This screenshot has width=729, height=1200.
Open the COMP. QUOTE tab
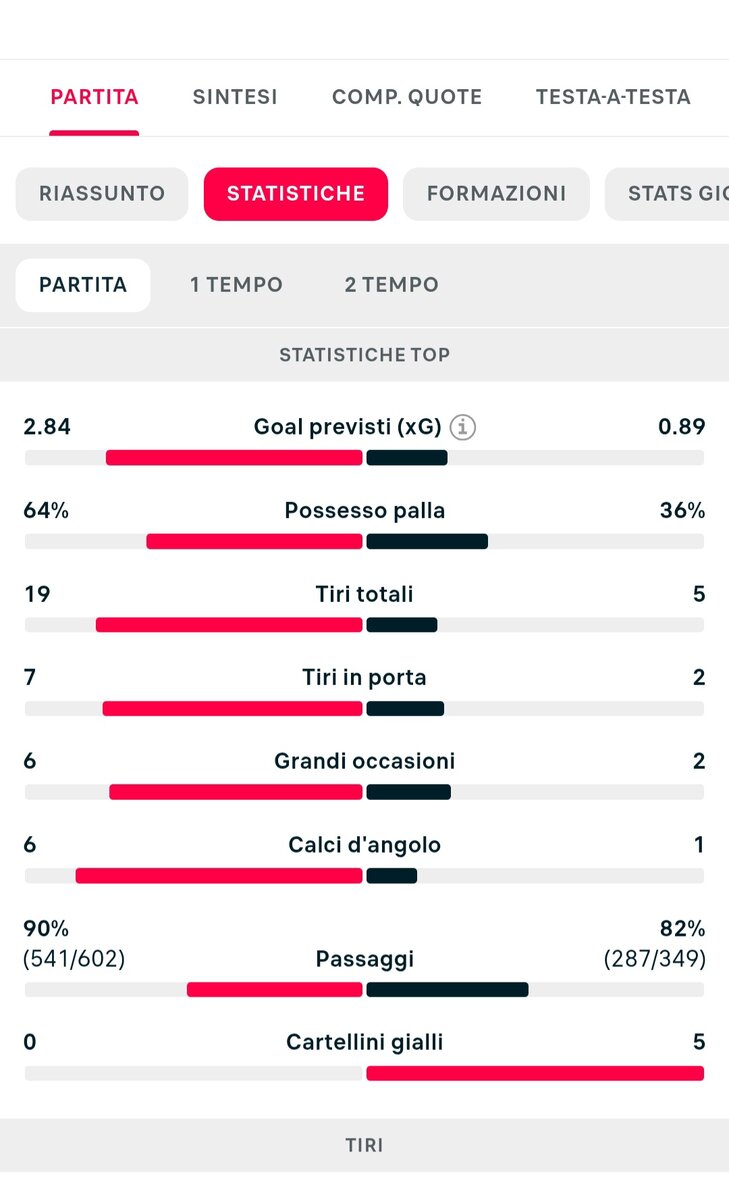point(407,97)
